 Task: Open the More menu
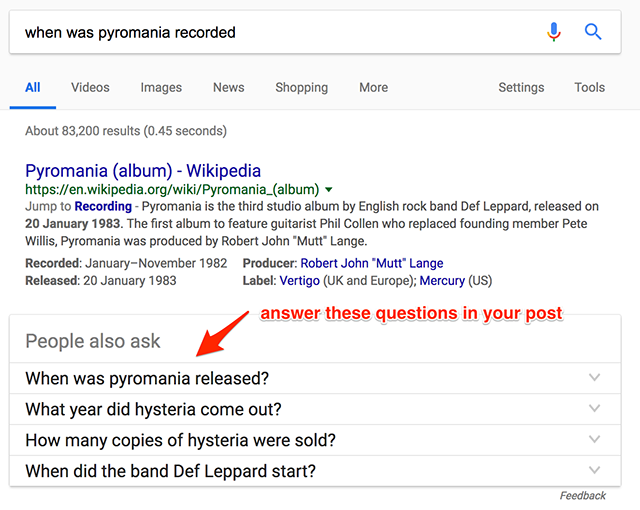pos(373,87)
